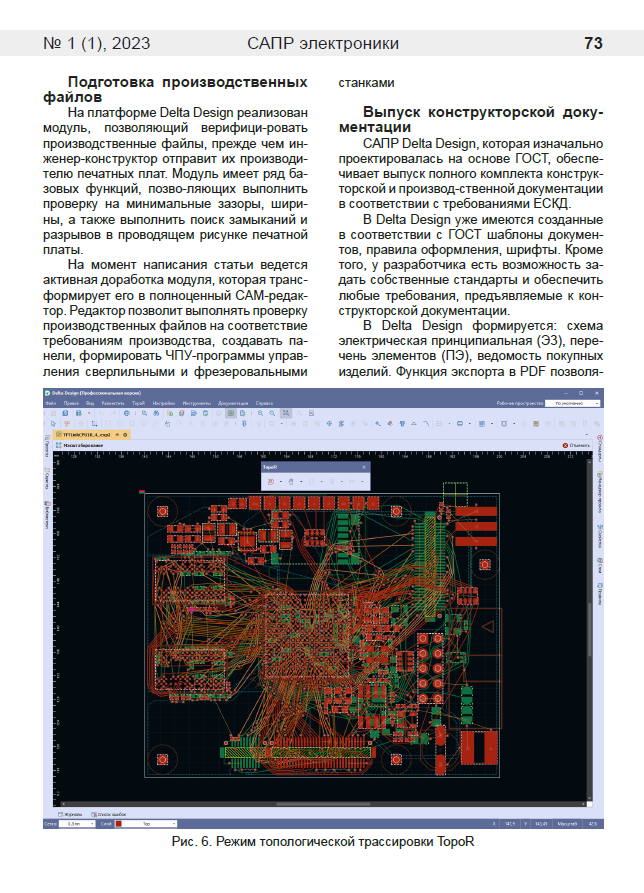
Task: Click the Отменить button above the canvas
Action: (576, 445)
